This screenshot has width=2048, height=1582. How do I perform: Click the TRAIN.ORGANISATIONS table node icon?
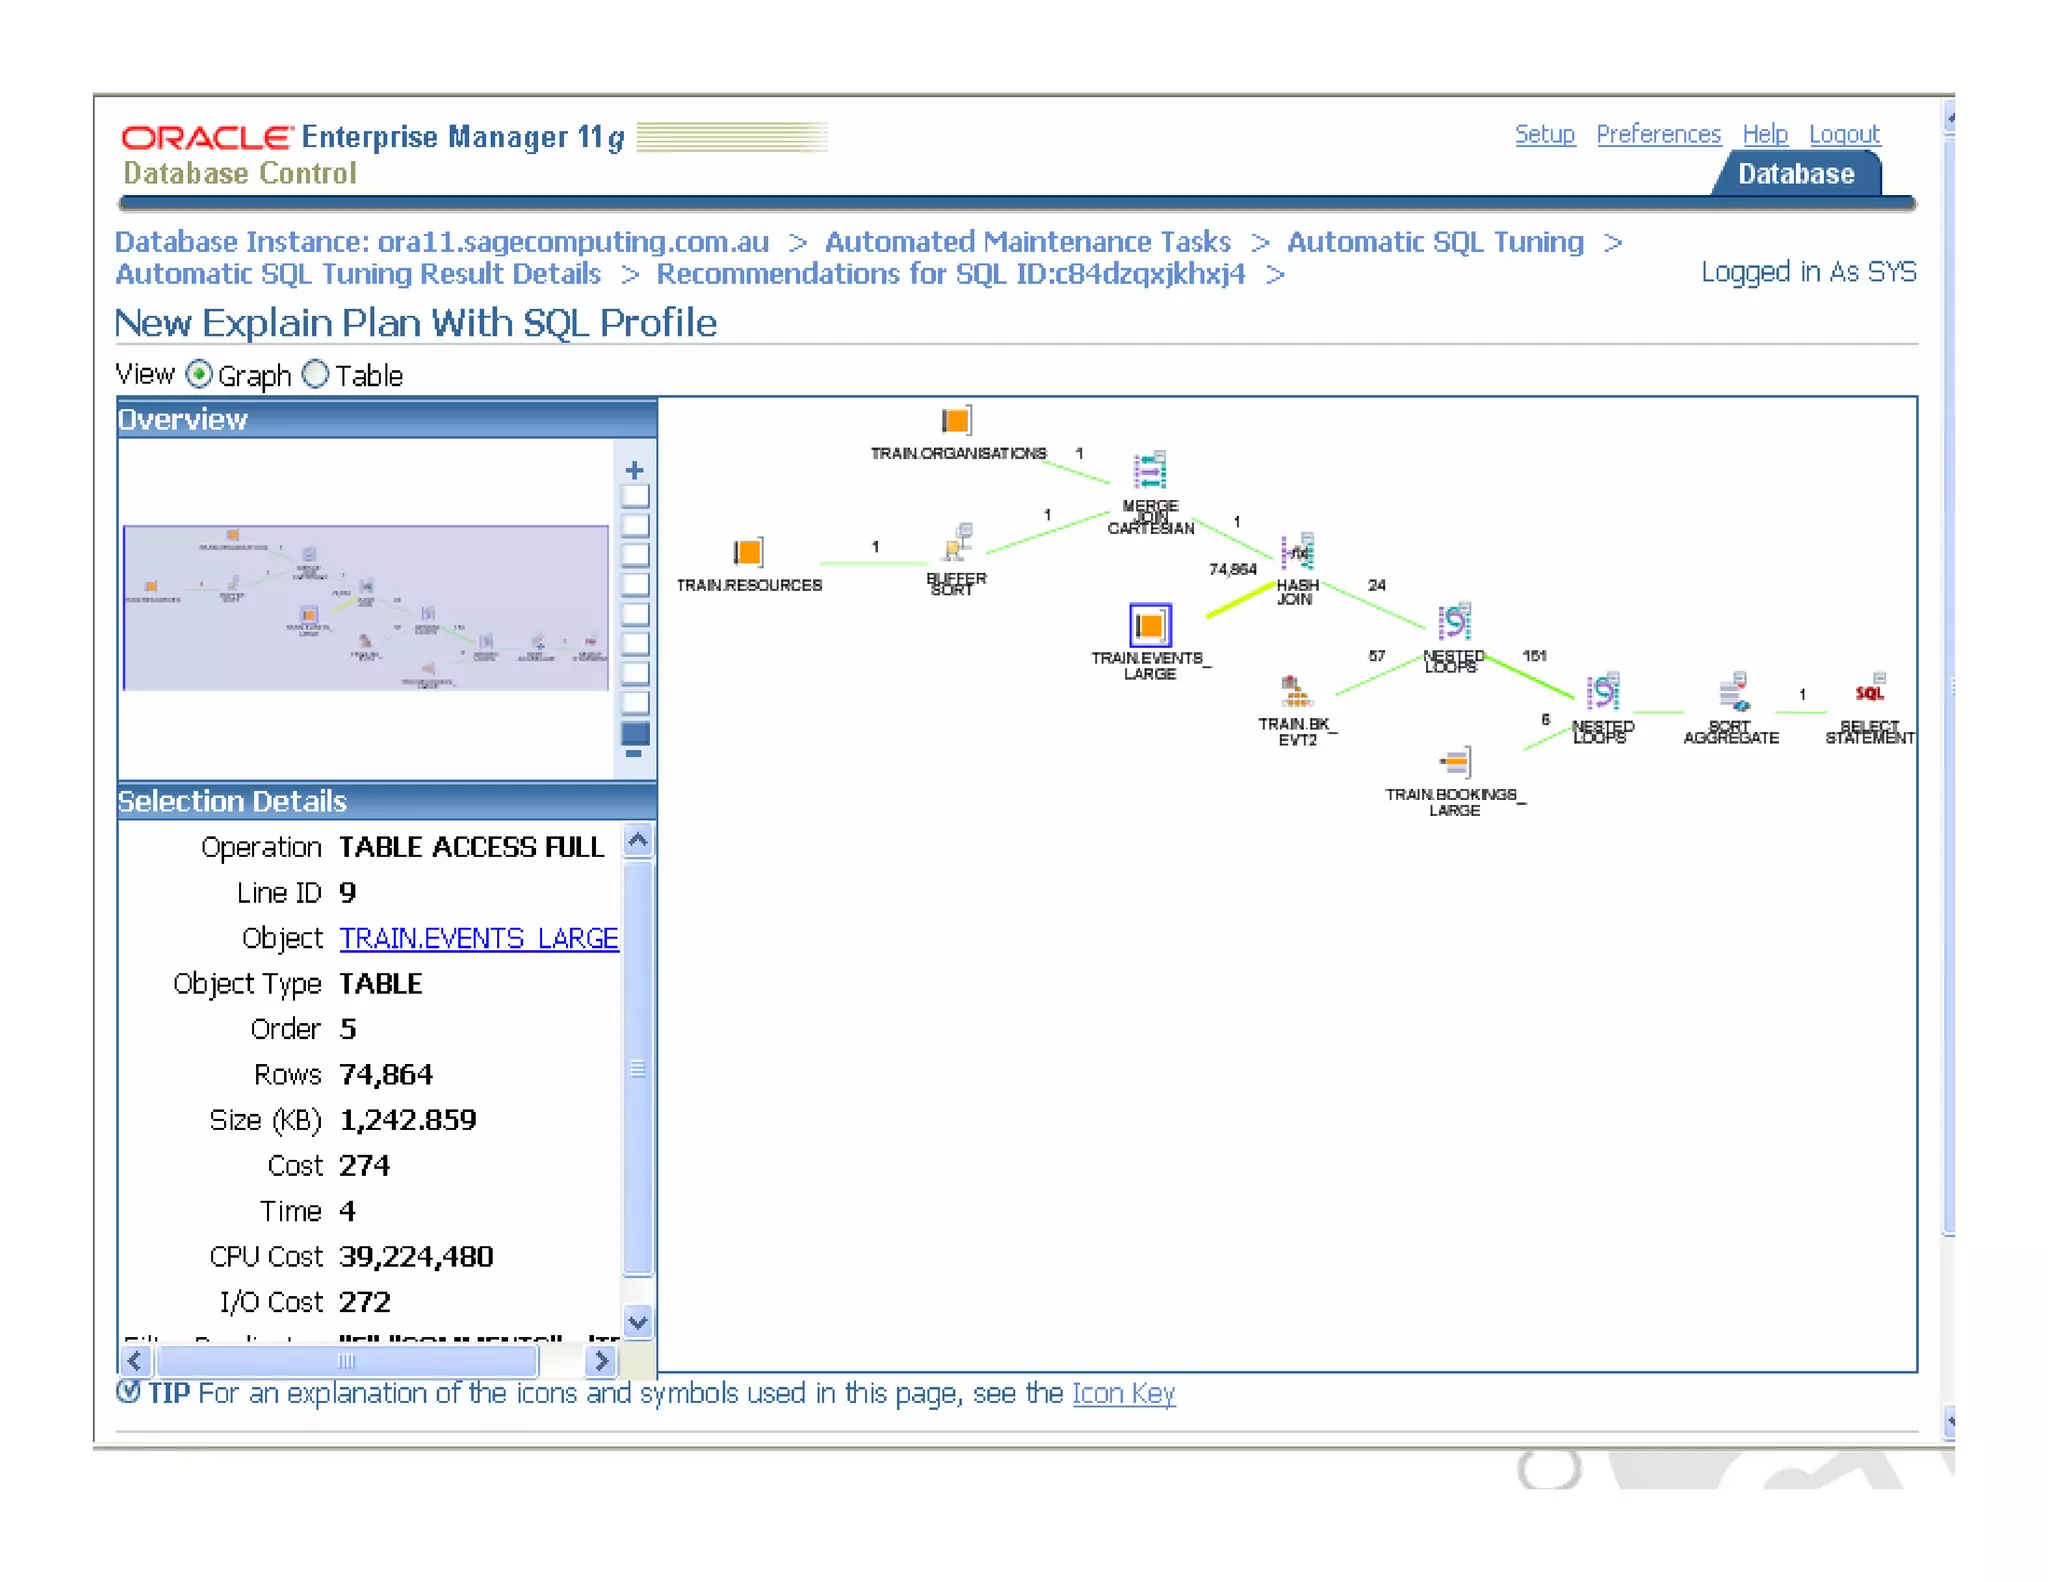tap(955, 421)
